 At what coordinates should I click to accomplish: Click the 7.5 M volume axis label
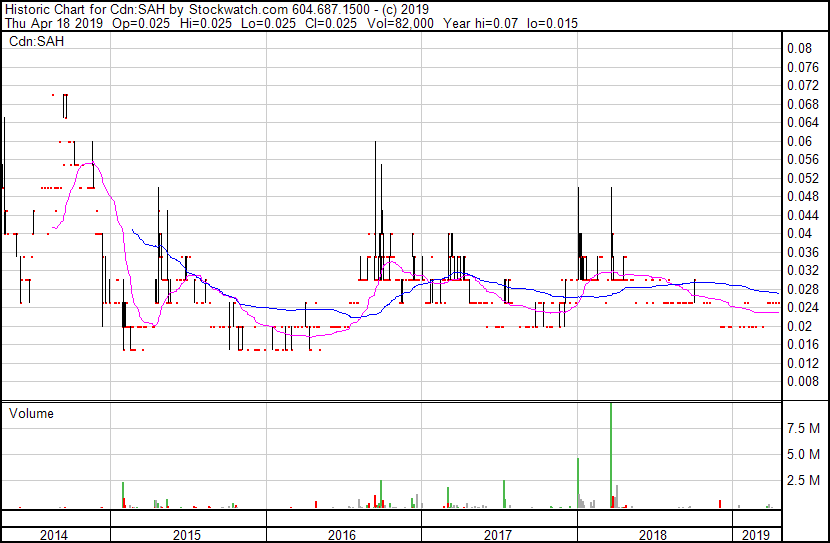tap(803, 428)
